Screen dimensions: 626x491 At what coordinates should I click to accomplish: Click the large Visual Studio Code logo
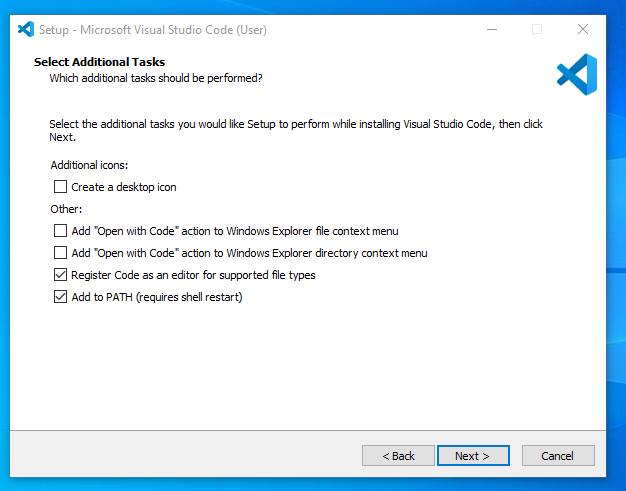(x=577, y=75)
